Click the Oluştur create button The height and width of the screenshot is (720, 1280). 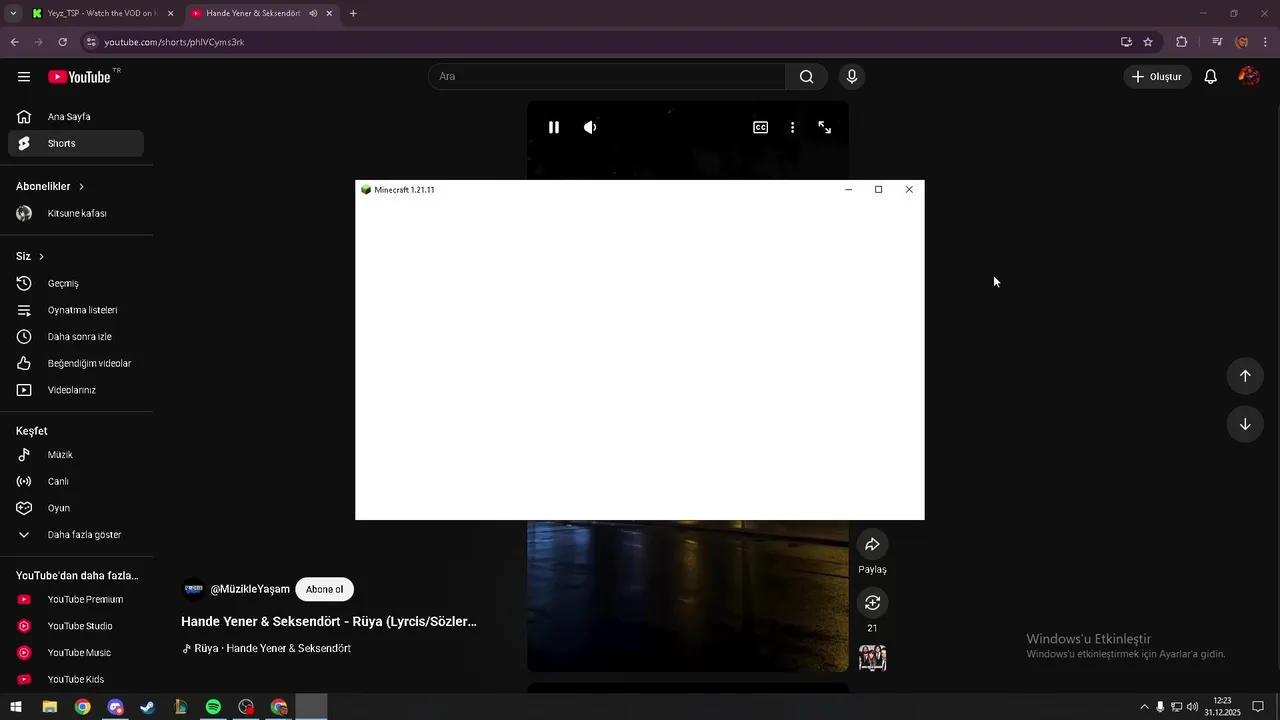coord(1157,77)
